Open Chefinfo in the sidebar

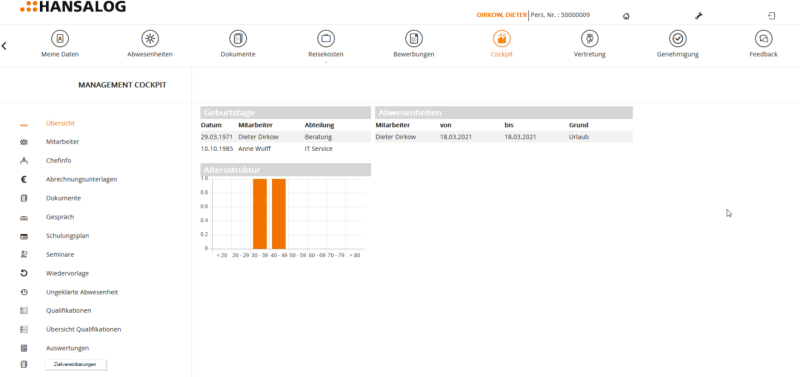pos(59,161)
